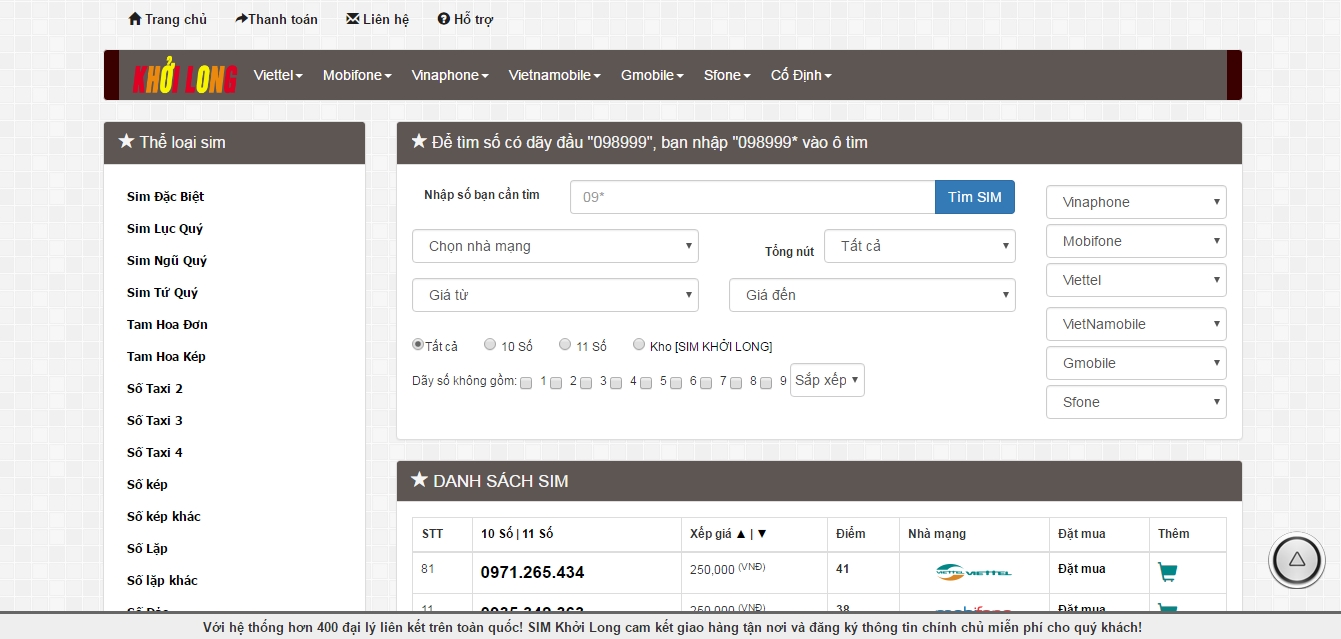Tick the exclude digit 4 checkbox
Image resolution: width=1341 pixels, height=639 pixels.
(616, 382)
